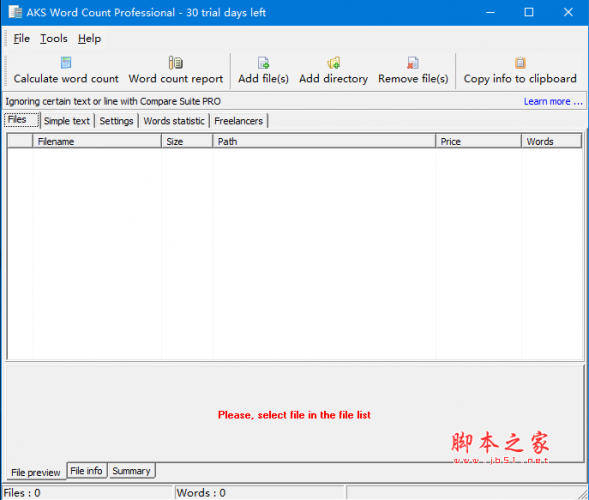Screen dimensions: 589x500
Task: Switch to the Freelancers tab
Action: click(238, 121)
